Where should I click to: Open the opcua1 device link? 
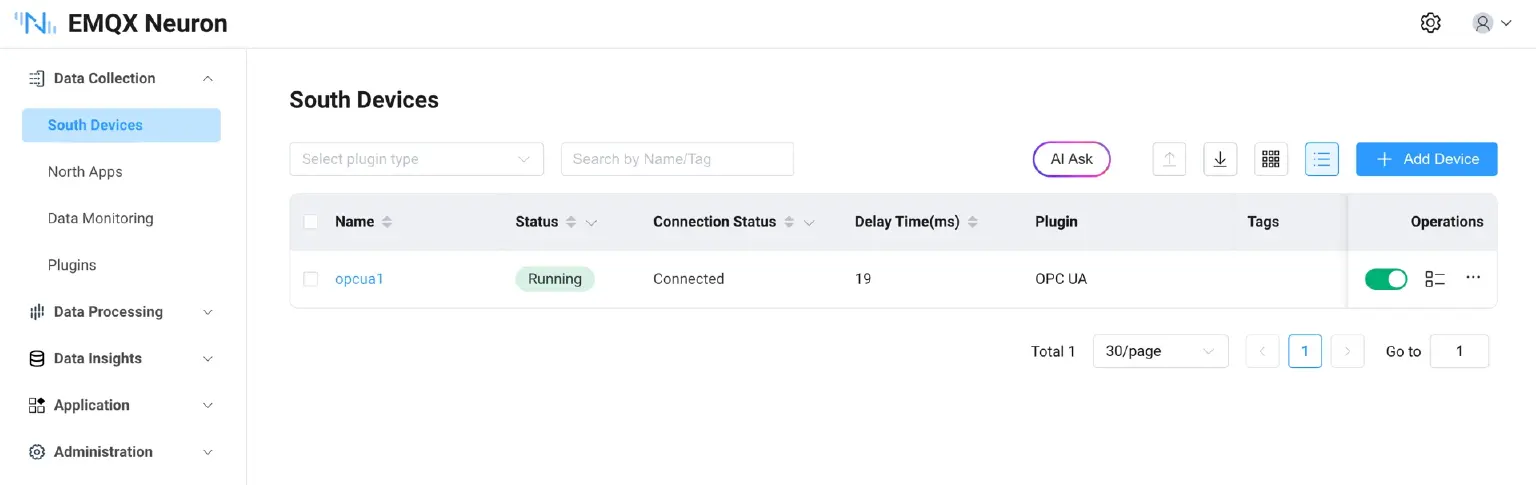(359, 279)
